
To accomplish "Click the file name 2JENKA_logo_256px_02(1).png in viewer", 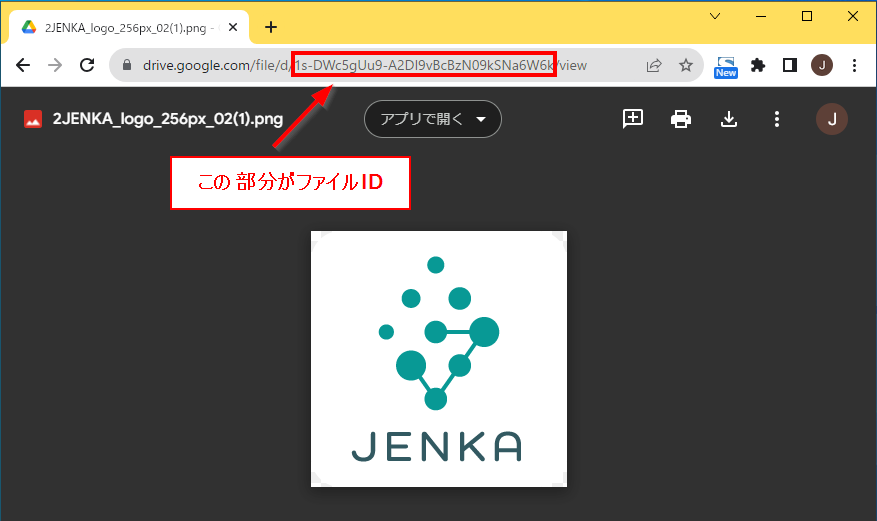I will (x=168, y=119).
